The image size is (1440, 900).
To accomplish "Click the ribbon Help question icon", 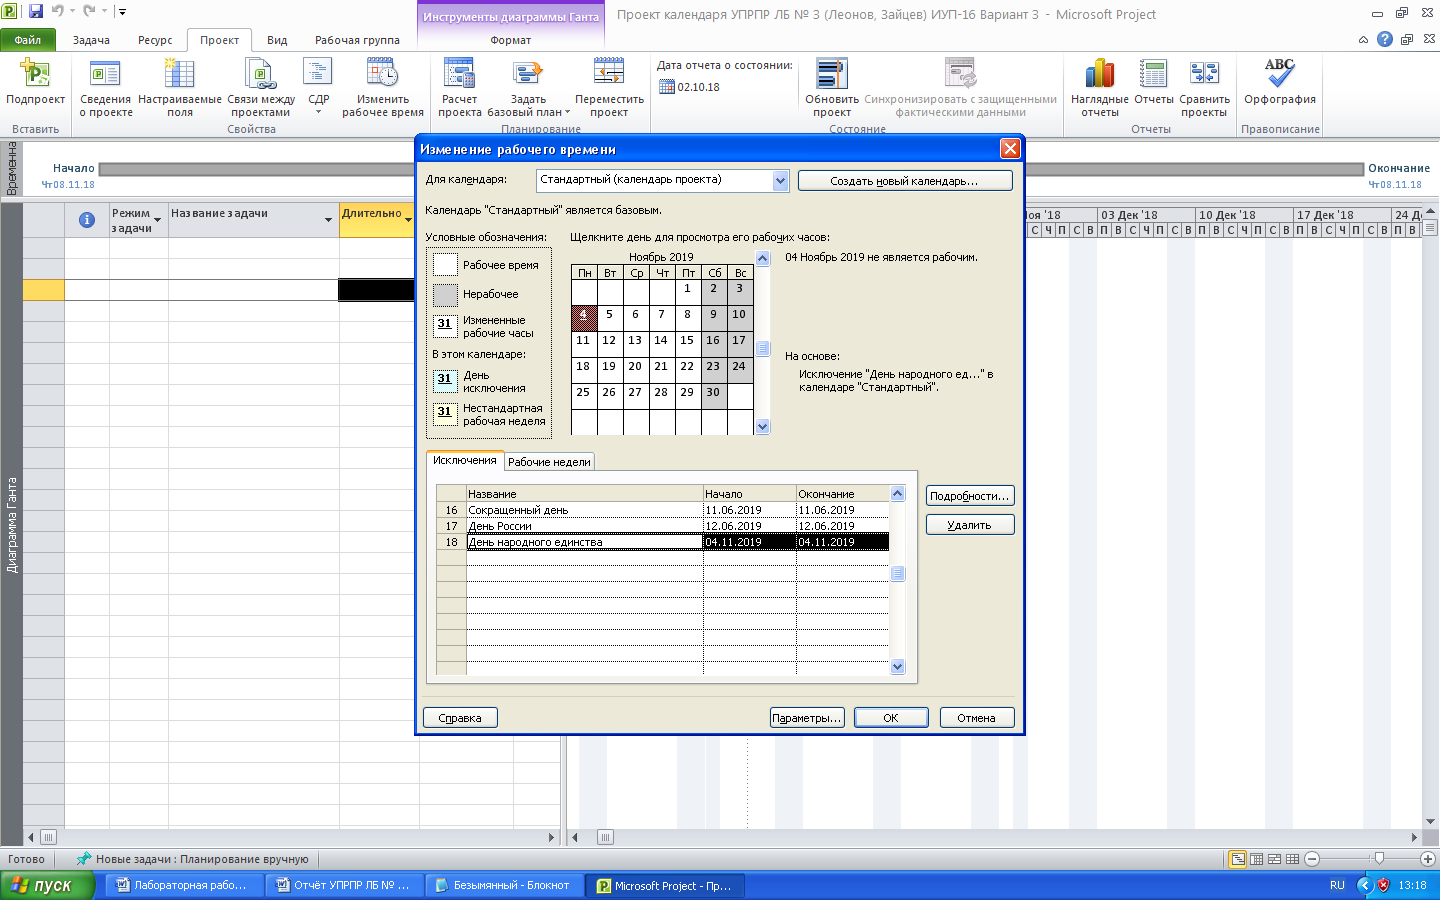I will [x=1384, y=39].
